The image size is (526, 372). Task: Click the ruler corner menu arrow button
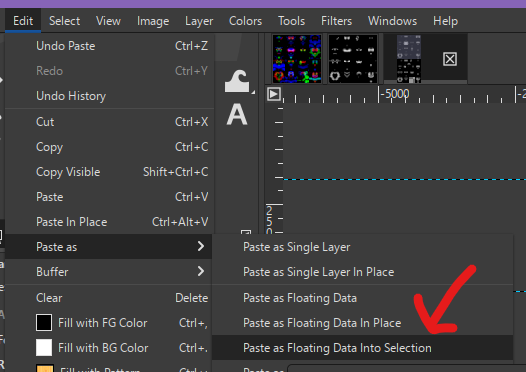pyautogui.click(x=274, y=94)
